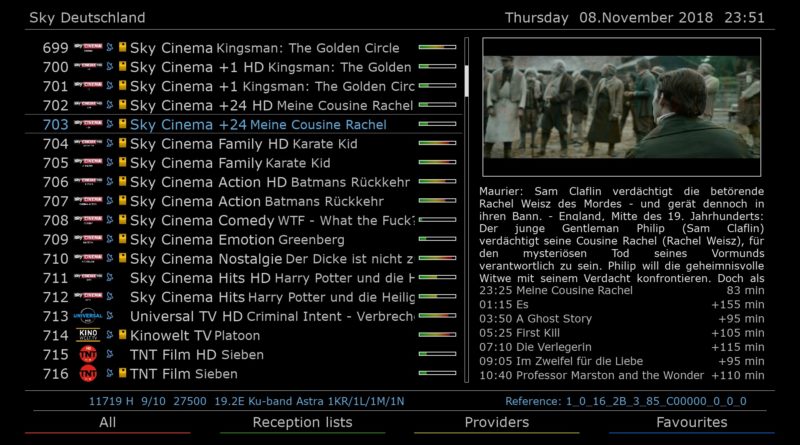Screen dimensions: 800x445
Task: Open the Providers list
Action: [496, 423]
